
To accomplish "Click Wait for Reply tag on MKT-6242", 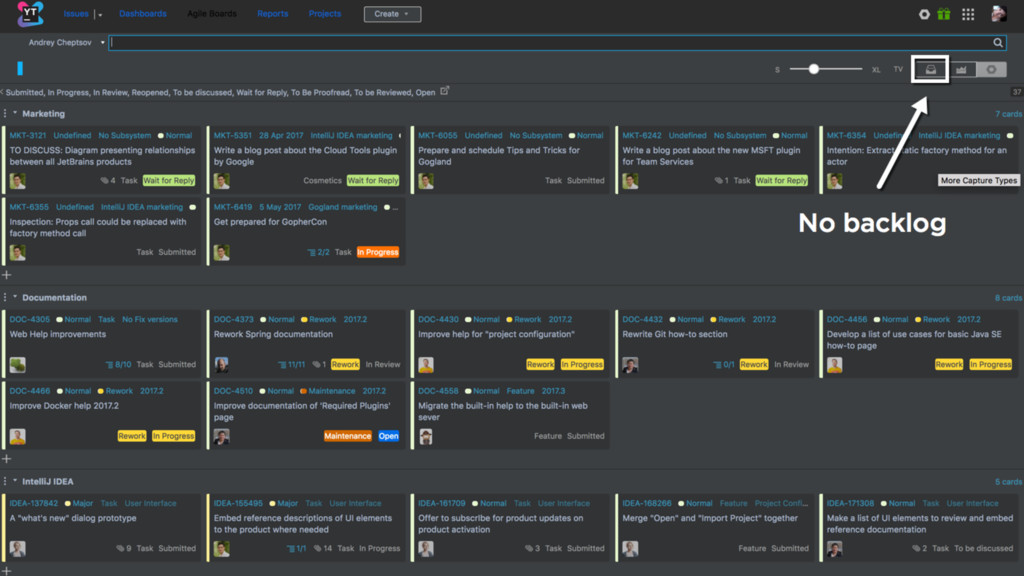I will pyautogui.click(x=781, y=180).
